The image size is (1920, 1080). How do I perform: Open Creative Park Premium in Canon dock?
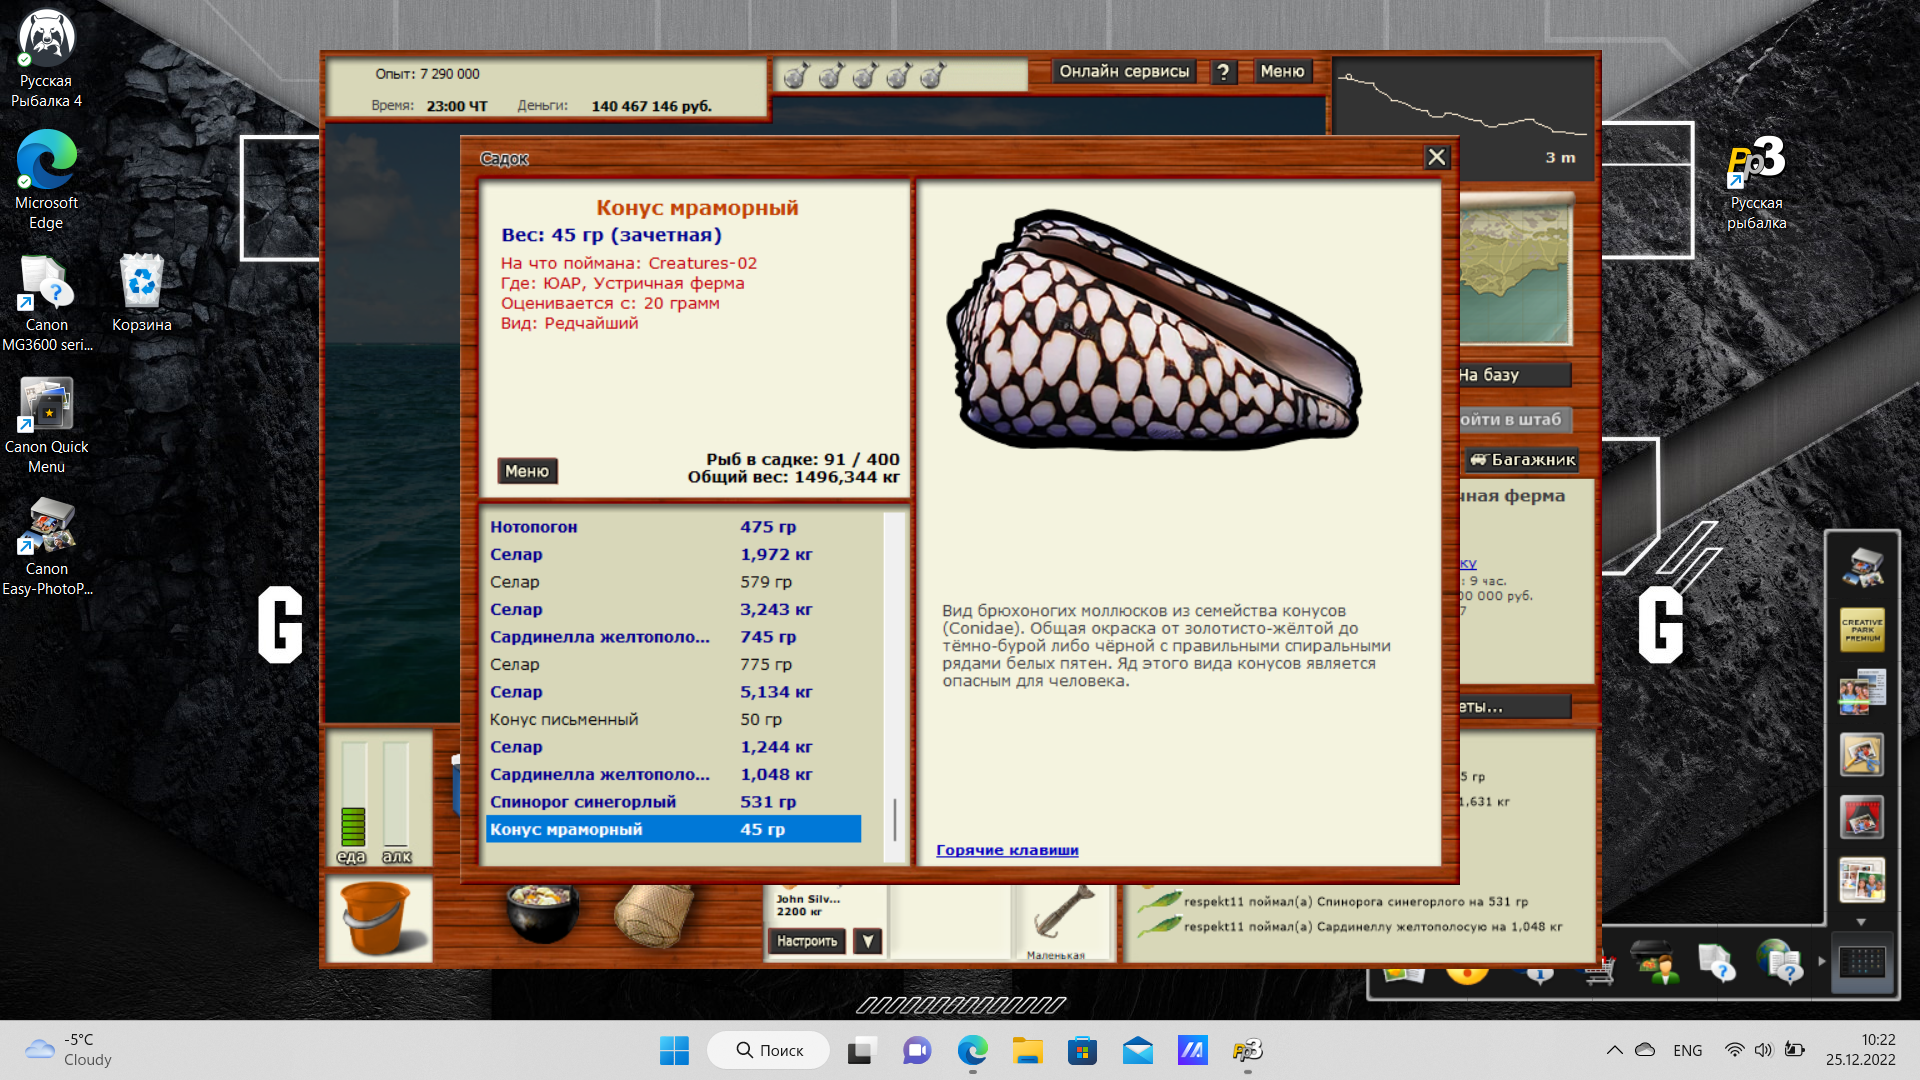(x=1861, y=630)
